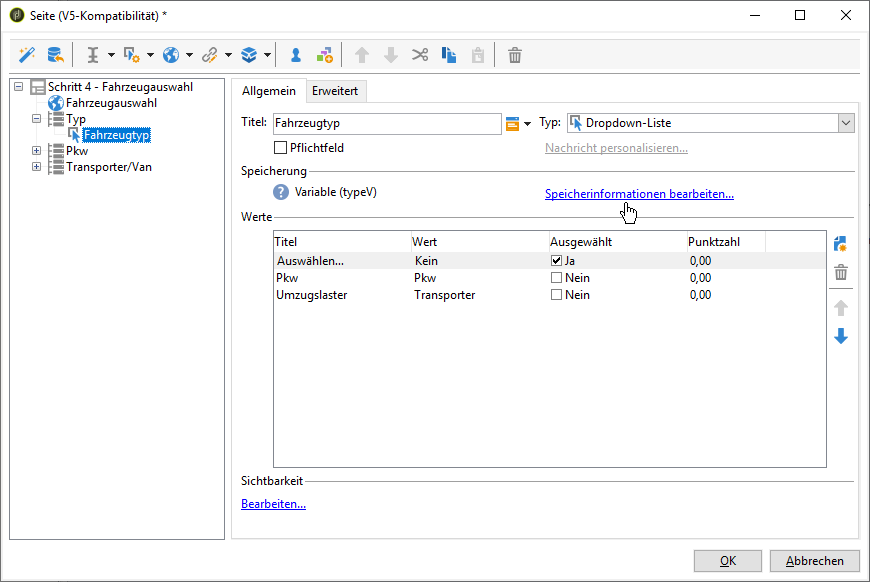The width and height of the screenshot is (877, 586).
Task: Click the blue globe toolbar icon
Action: point(171,55)
